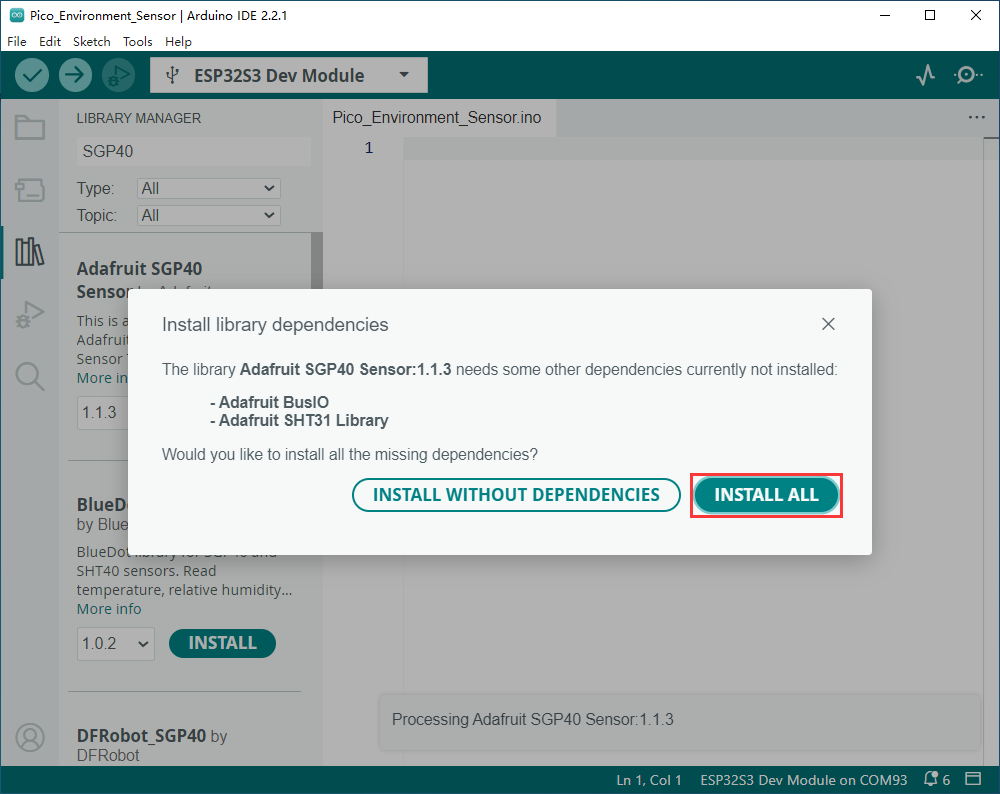Maximize the Arduino IDE window
Viewport: 1000px width, 794px height.
pyautogui.click(x=930, y=15)
